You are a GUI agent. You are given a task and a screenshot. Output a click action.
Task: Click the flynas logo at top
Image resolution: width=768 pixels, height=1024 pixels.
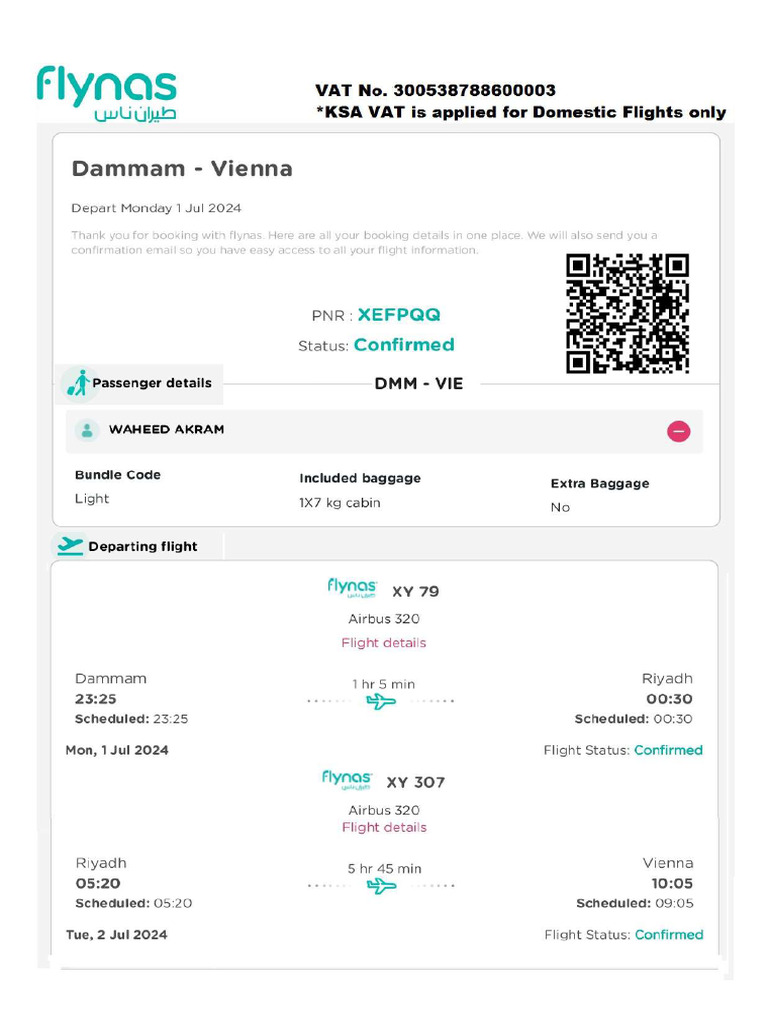coord(107,93)
